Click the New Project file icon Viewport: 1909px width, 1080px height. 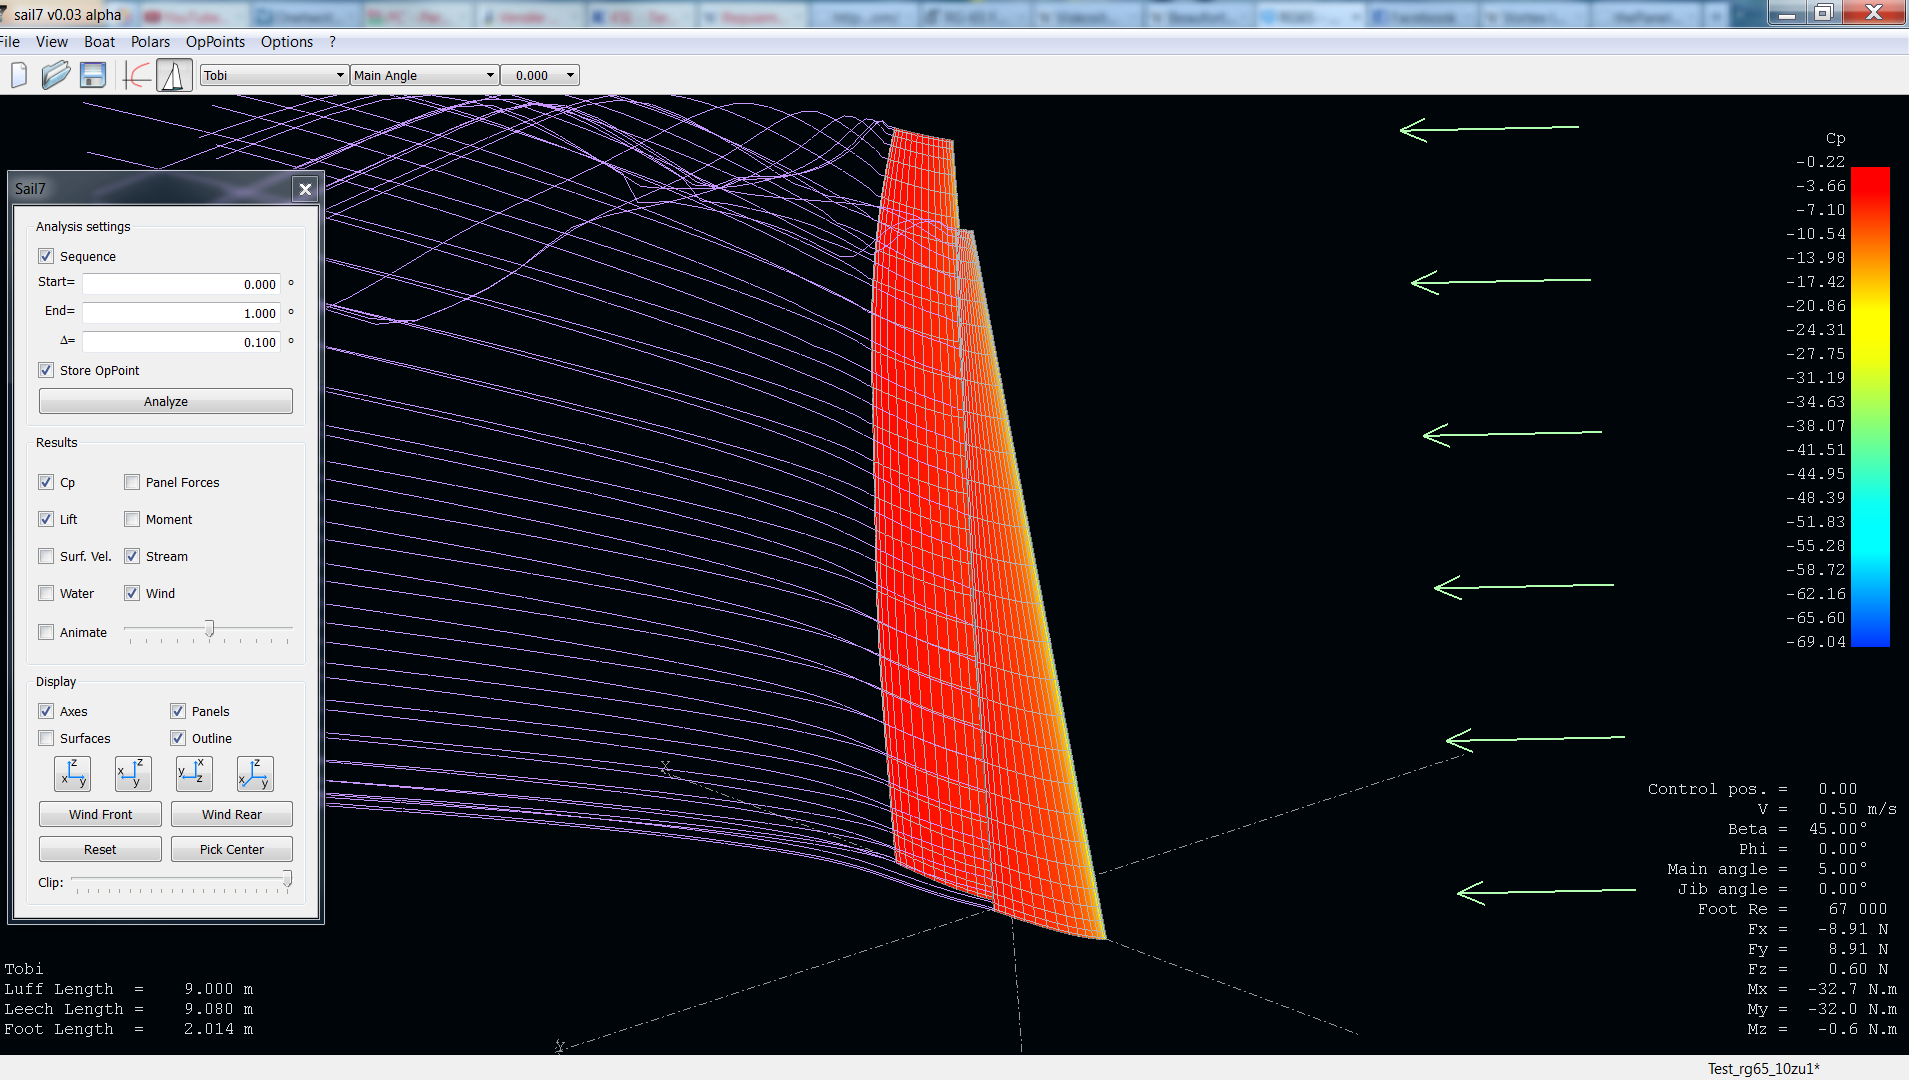point(19,76)
